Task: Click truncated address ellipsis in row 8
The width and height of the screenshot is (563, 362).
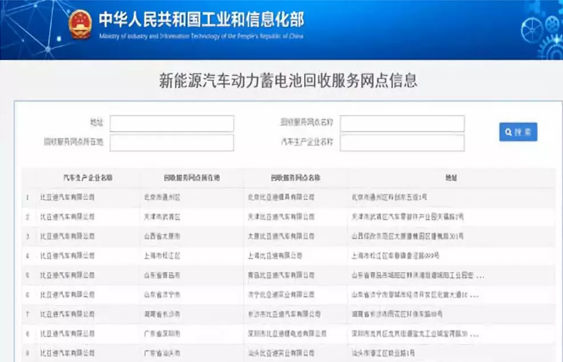Action: tap(474, 335)
